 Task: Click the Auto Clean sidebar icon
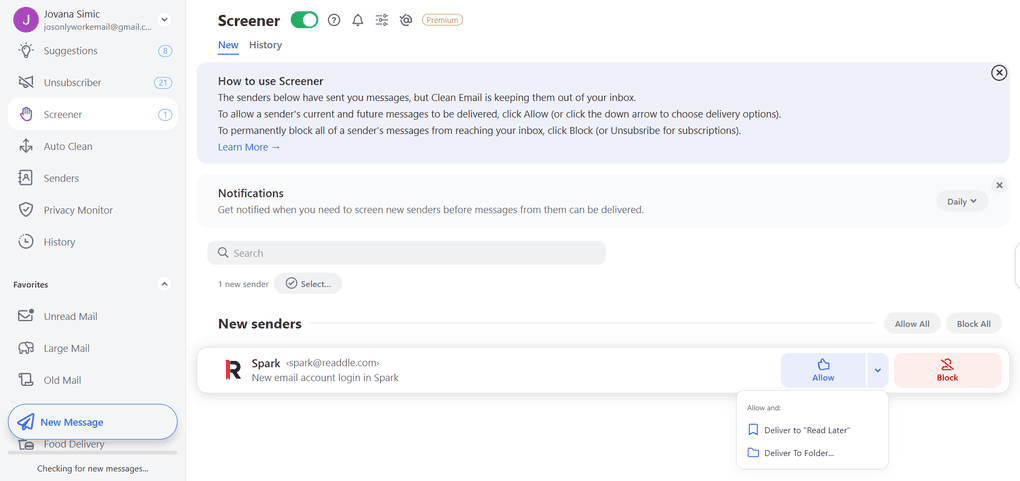pyautogui.click(x=25, y=146)
